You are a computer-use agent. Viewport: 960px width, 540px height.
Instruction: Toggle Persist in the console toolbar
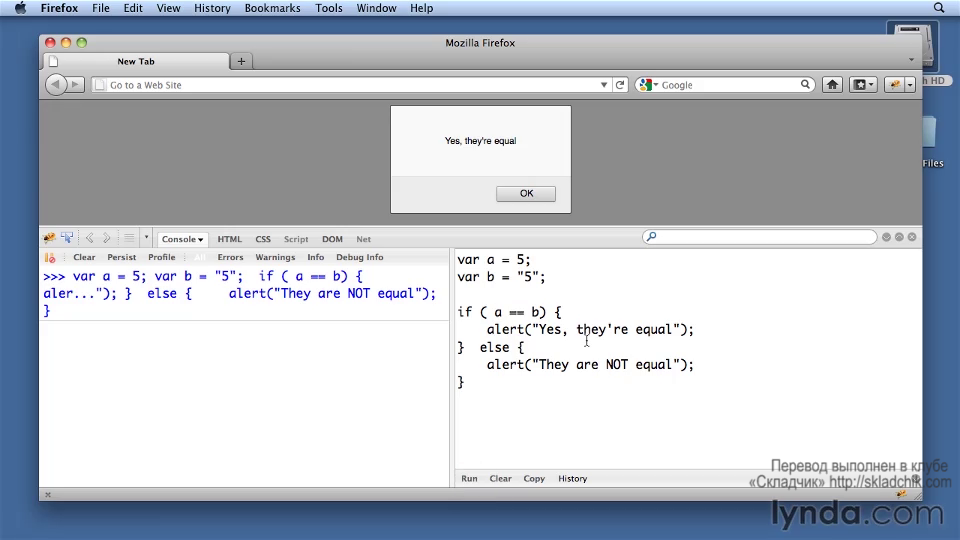pyautogui.click(x=122, y=257)
